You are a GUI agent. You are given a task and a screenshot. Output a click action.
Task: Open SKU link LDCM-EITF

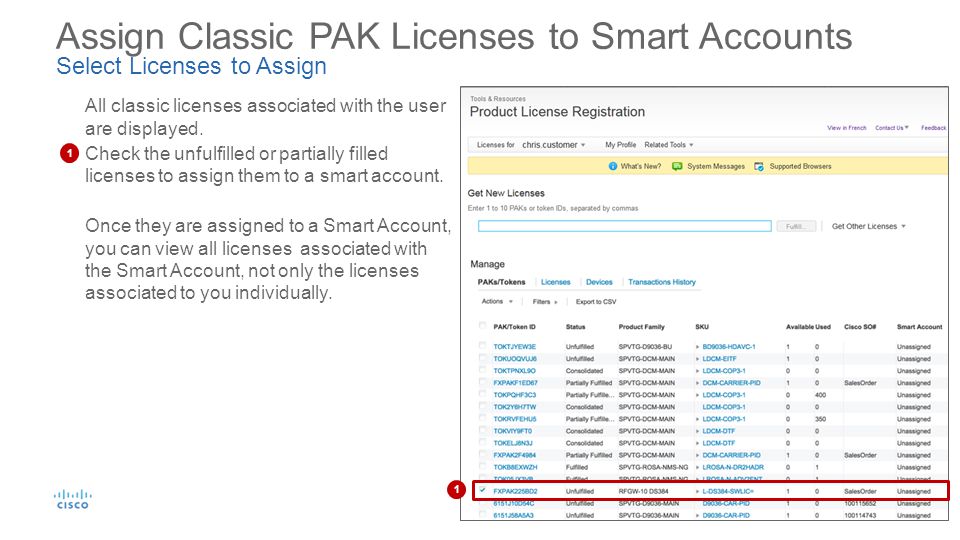[719, 359]
